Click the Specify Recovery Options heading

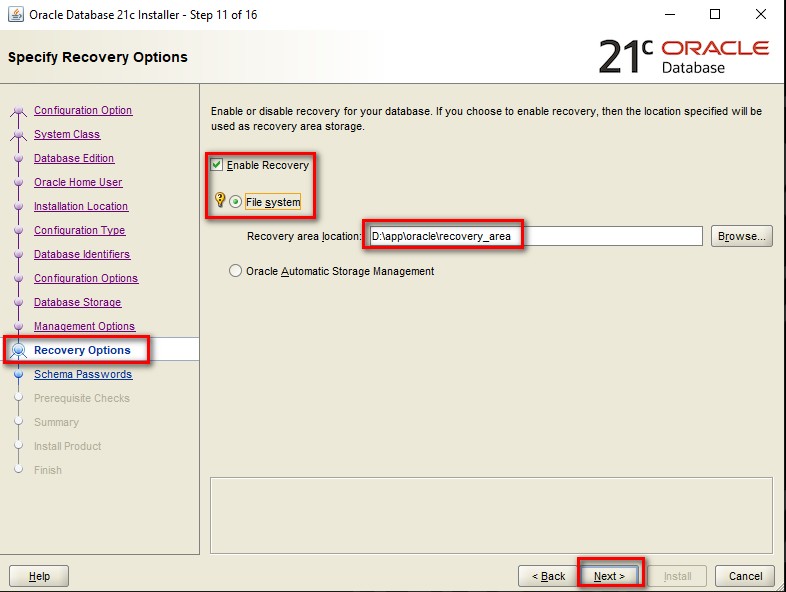tap(98, 57)
